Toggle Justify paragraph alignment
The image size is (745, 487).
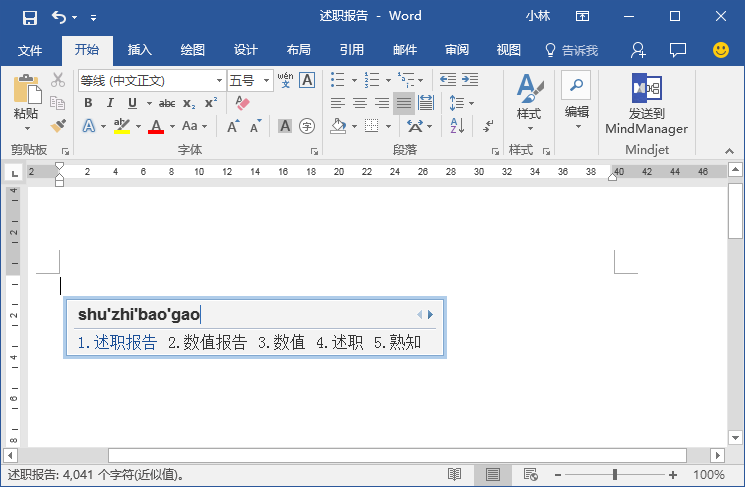tap(404, 103)
